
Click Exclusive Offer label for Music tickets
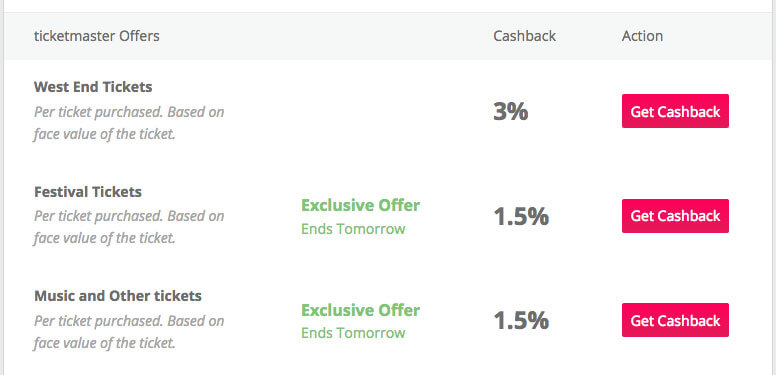[360, 310]
